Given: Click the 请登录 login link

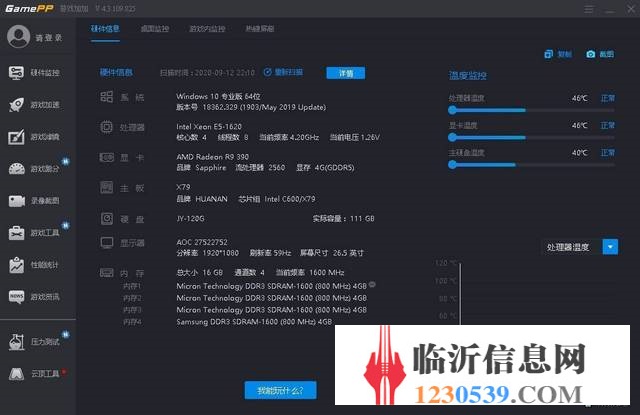Looking at the screenshot, I should pos(49,38).
